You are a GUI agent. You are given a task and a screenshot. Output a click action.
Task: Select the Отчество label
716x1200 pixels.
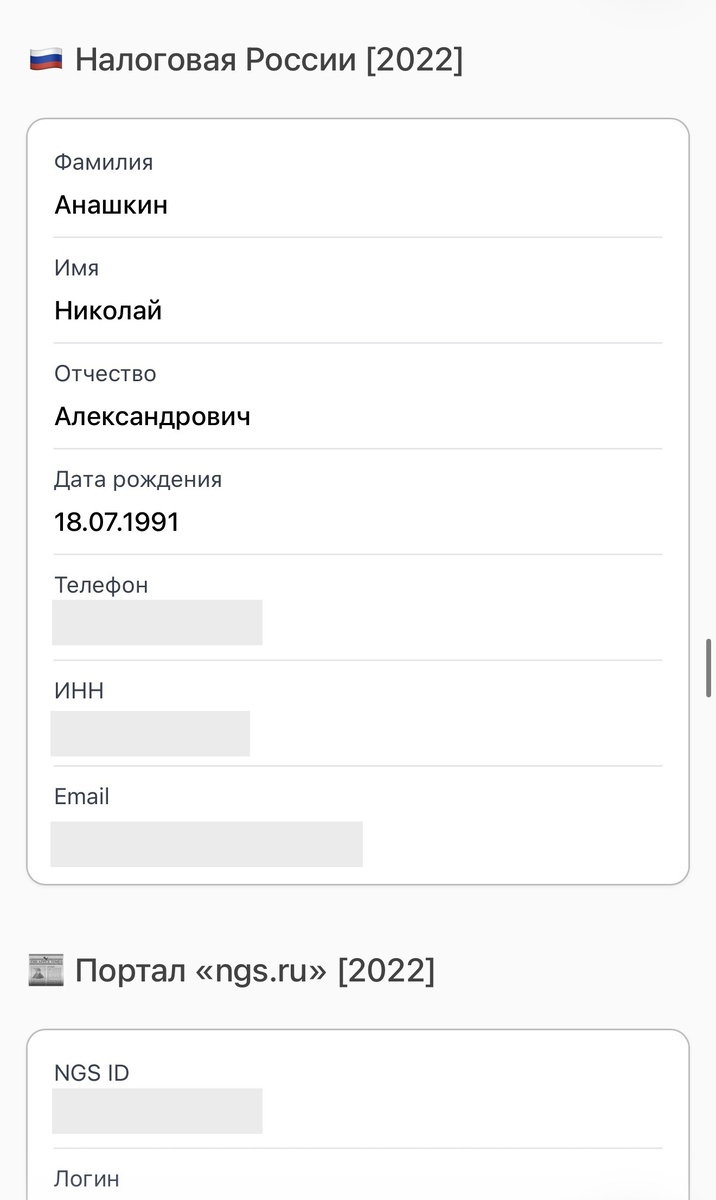coord(105,374)
